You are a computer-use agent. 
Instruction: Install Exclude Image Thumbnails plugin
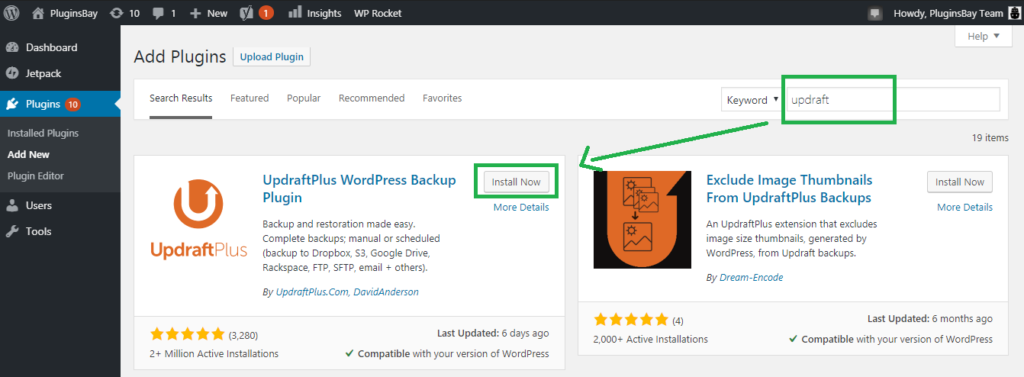click(960, 182)
